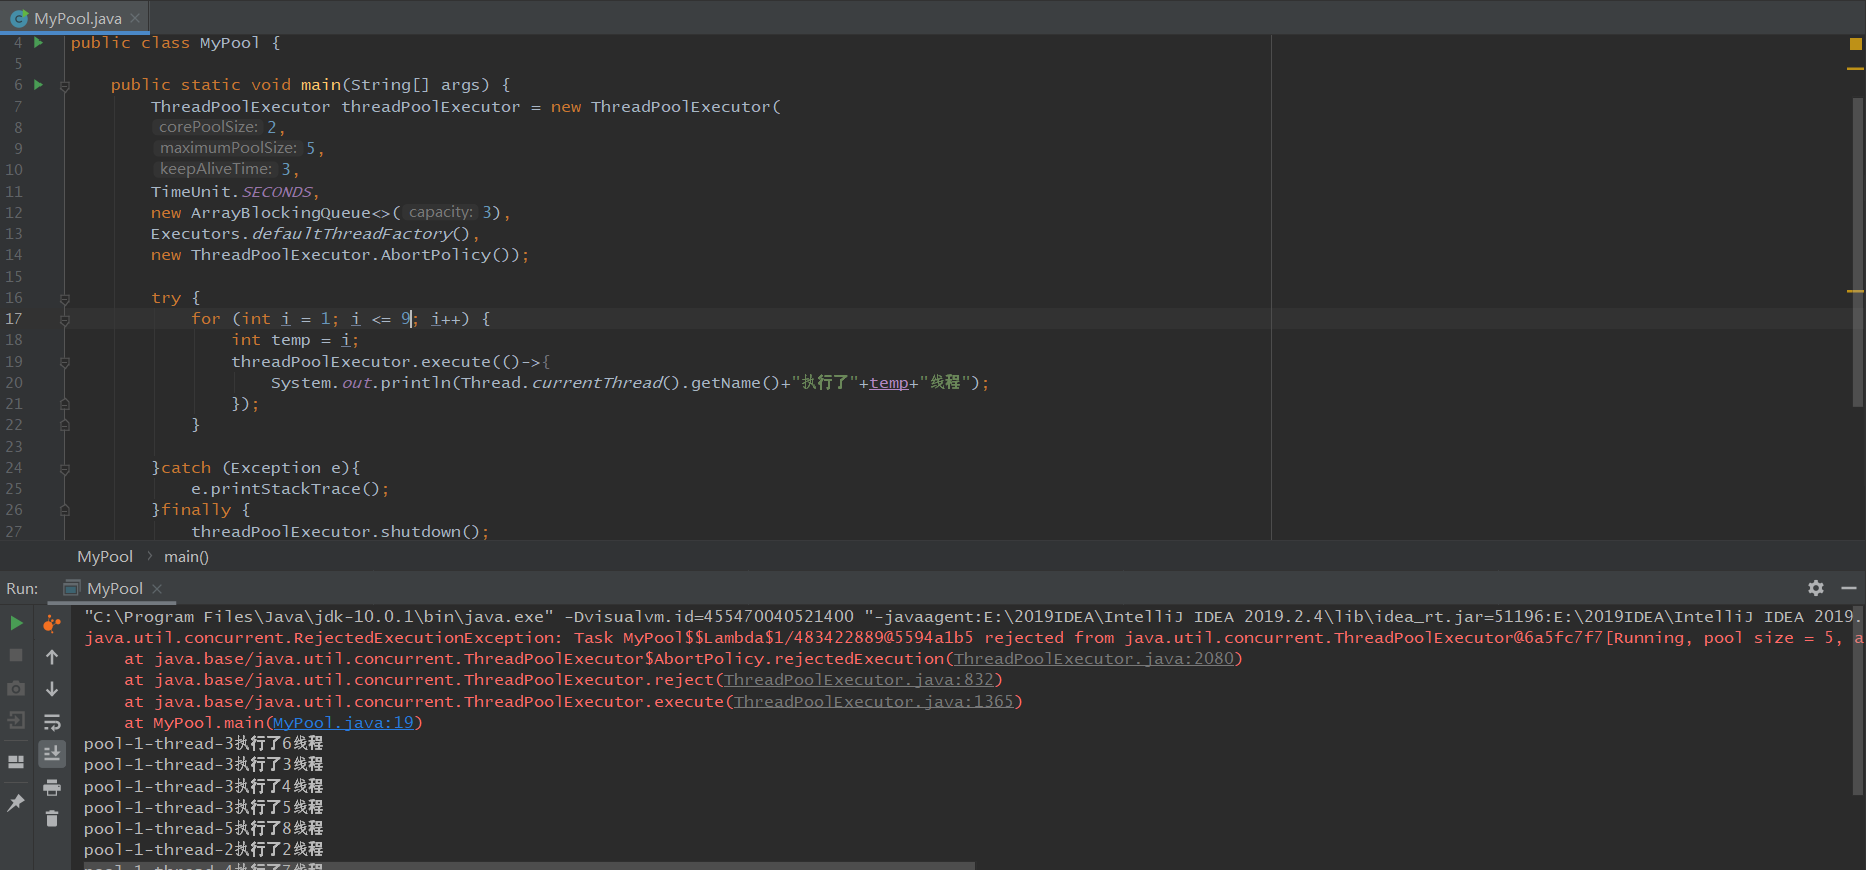Screen dimensions: 1866x870
Task: Collapse the lambda fold marker on line 19
Action: click(64, 362)
